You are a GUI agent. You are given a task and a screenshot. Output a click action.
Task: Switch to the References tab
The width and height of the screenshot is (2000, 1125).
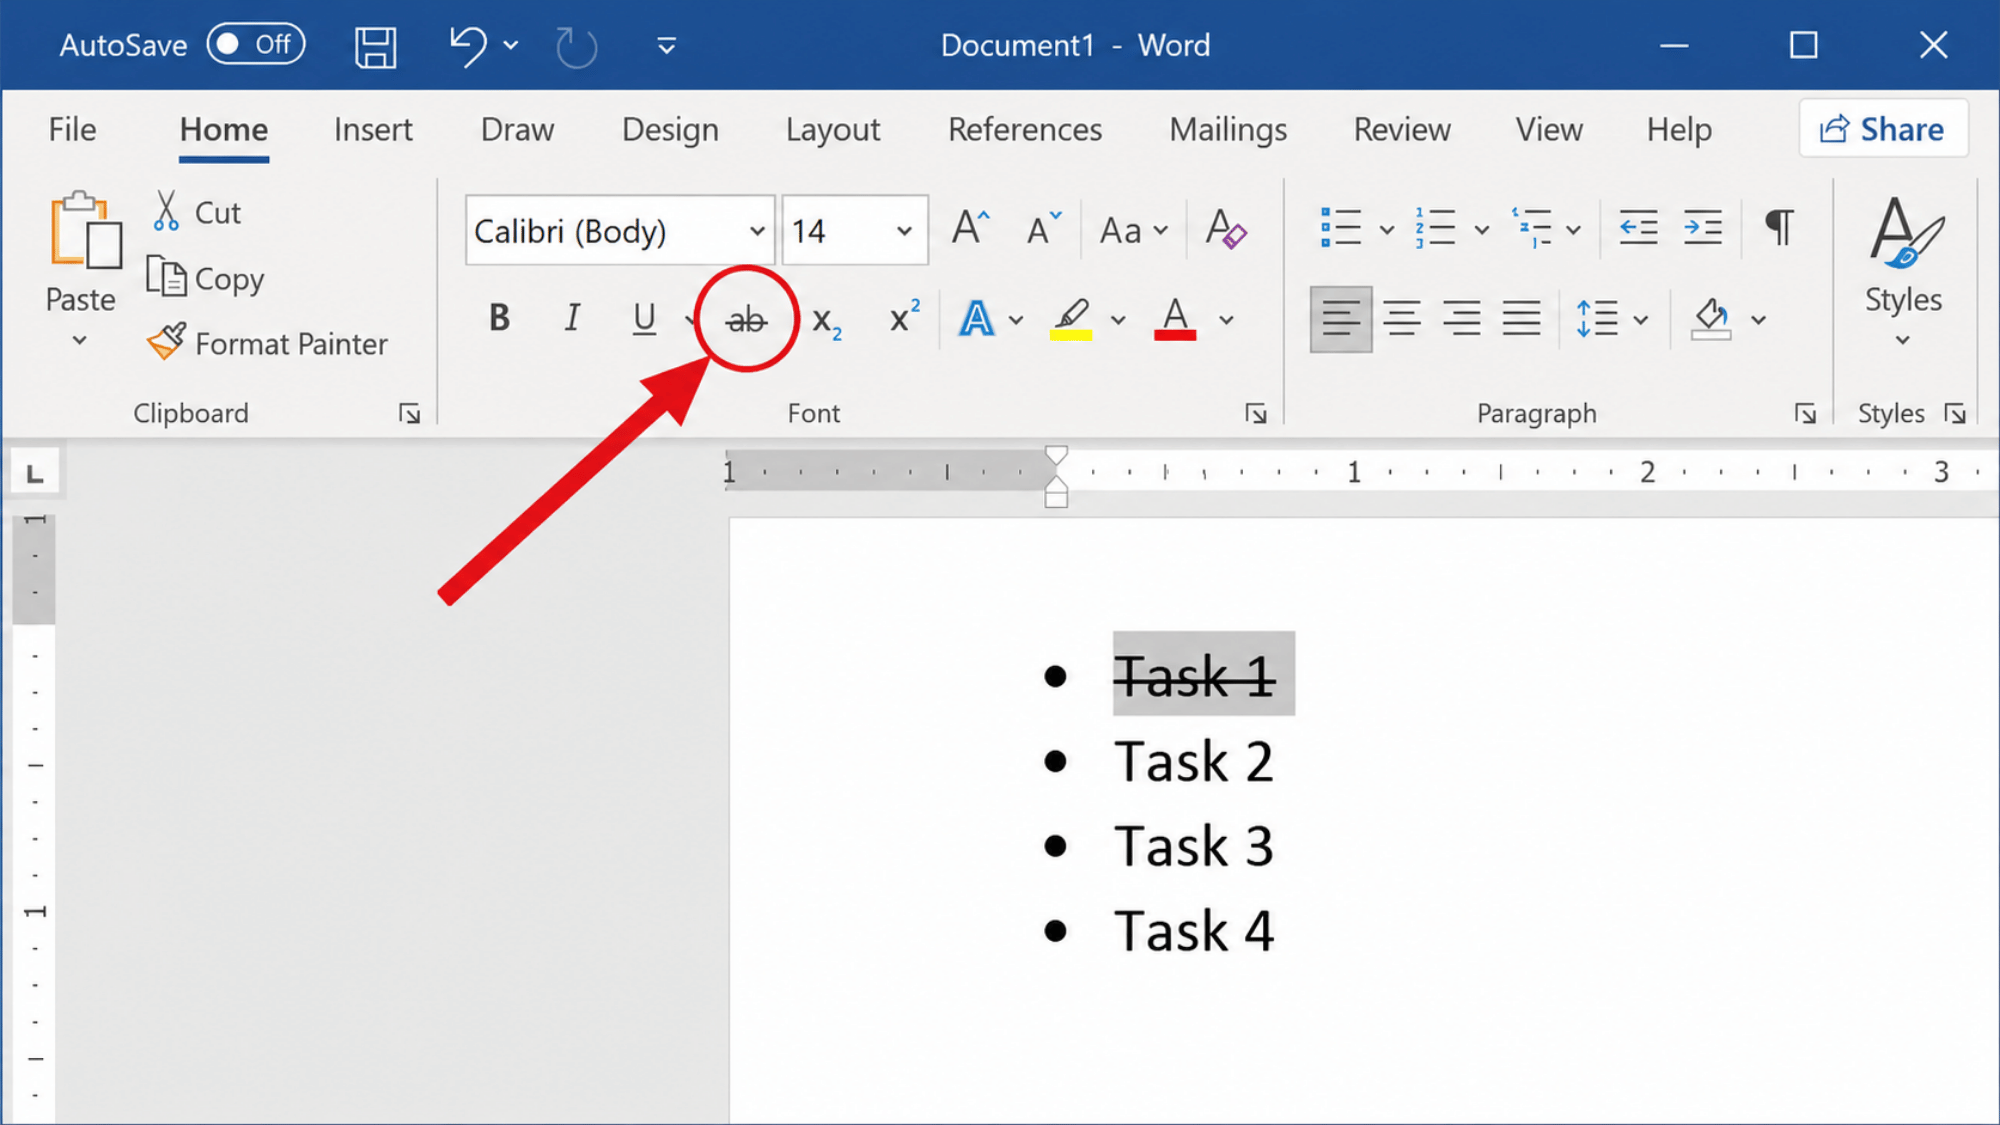(x=1025, y=129)
